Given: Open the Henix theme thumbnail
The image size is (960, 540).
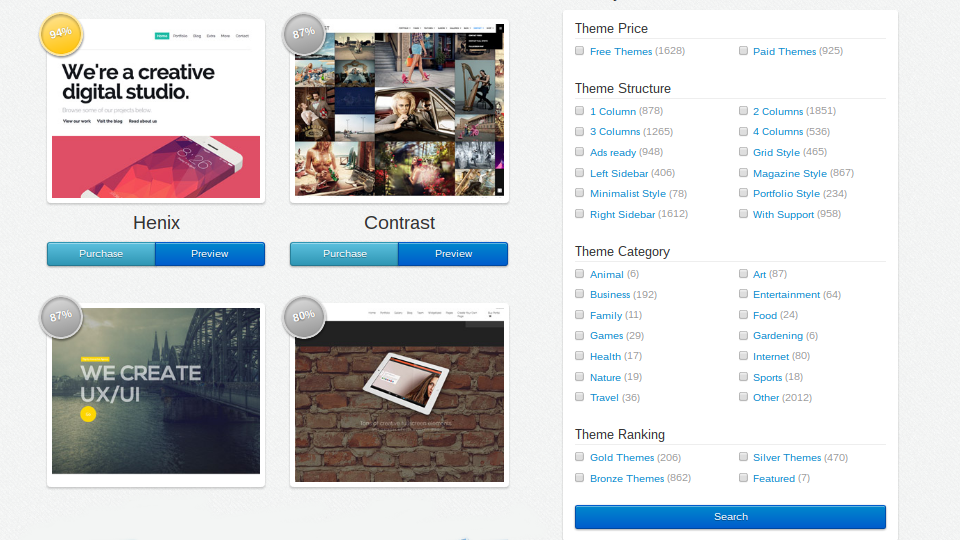Looking at the screenshot, I should click(x=156, y=111).
